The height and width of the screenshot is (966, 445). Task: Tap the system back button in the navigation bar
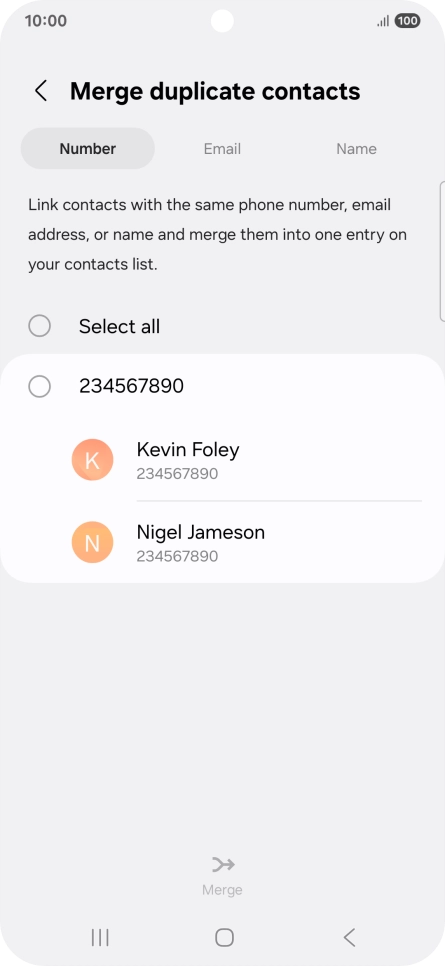coord(349,938)
